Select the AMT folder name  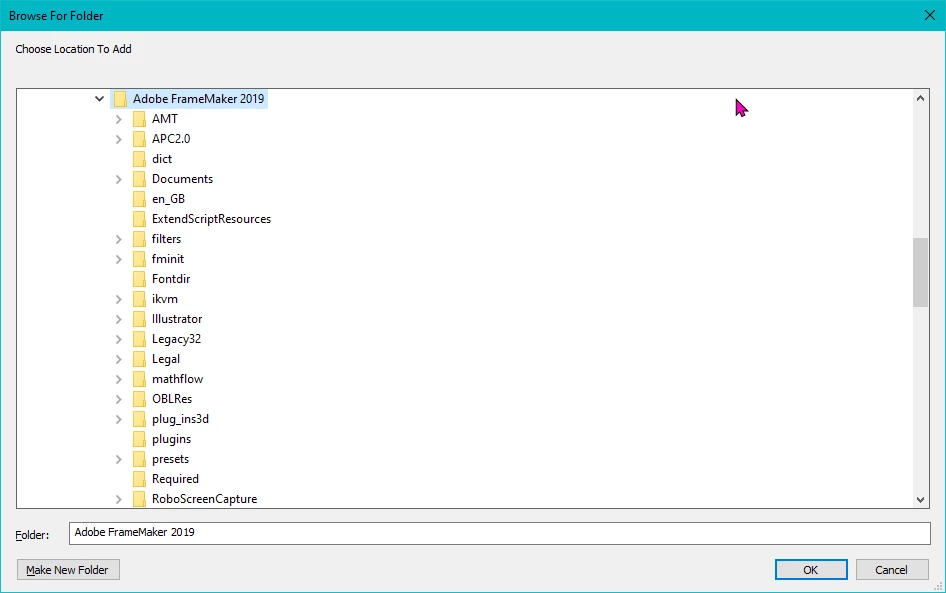click(x=165, y=119)
